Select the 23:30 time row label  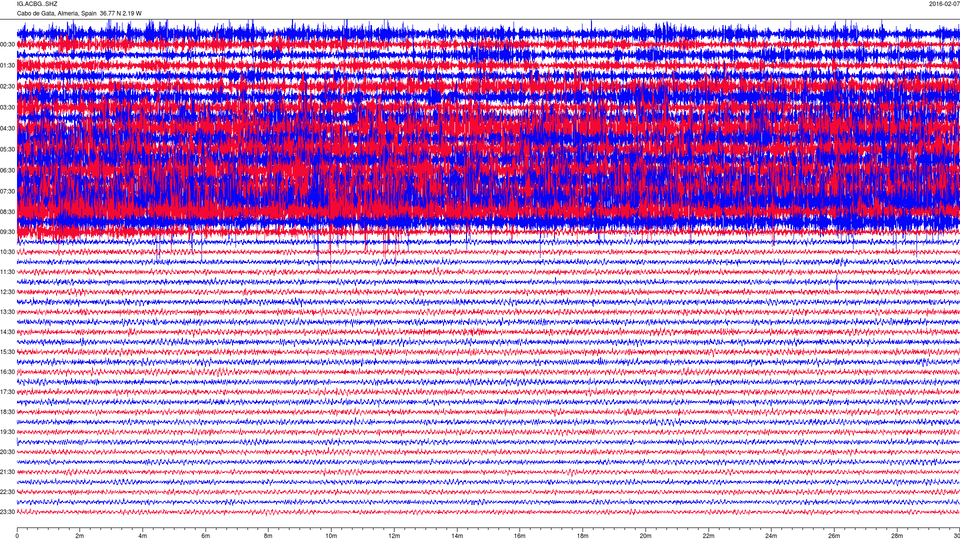[x=7, y=512]
